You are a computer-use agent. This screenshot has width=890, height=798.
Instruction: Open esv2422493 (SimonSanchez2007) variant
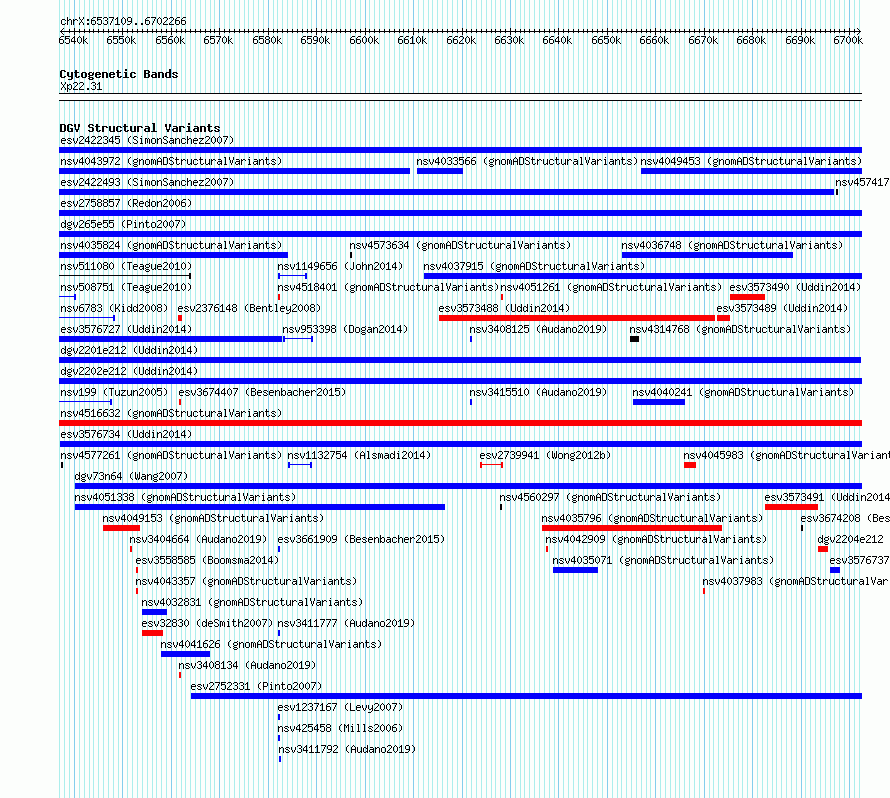click(x=147, y=182)
